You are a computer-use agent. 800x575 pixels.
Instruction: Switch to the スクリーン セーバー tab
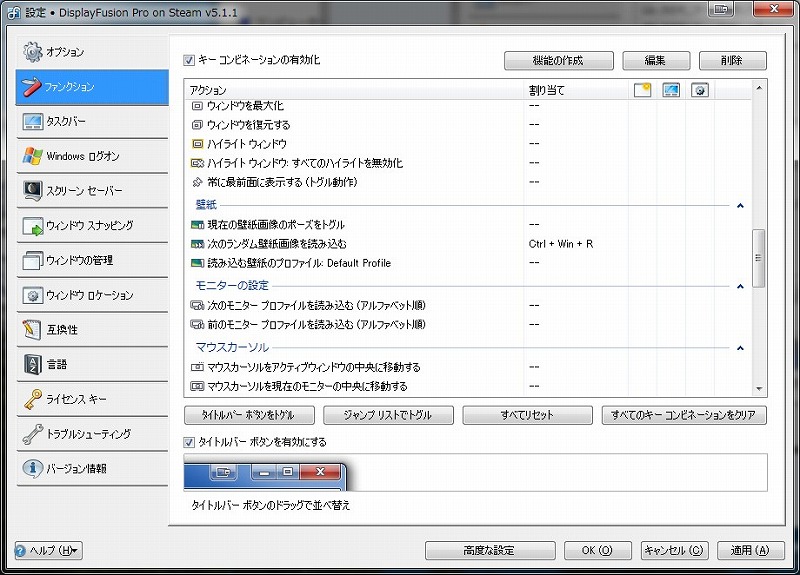92,191
